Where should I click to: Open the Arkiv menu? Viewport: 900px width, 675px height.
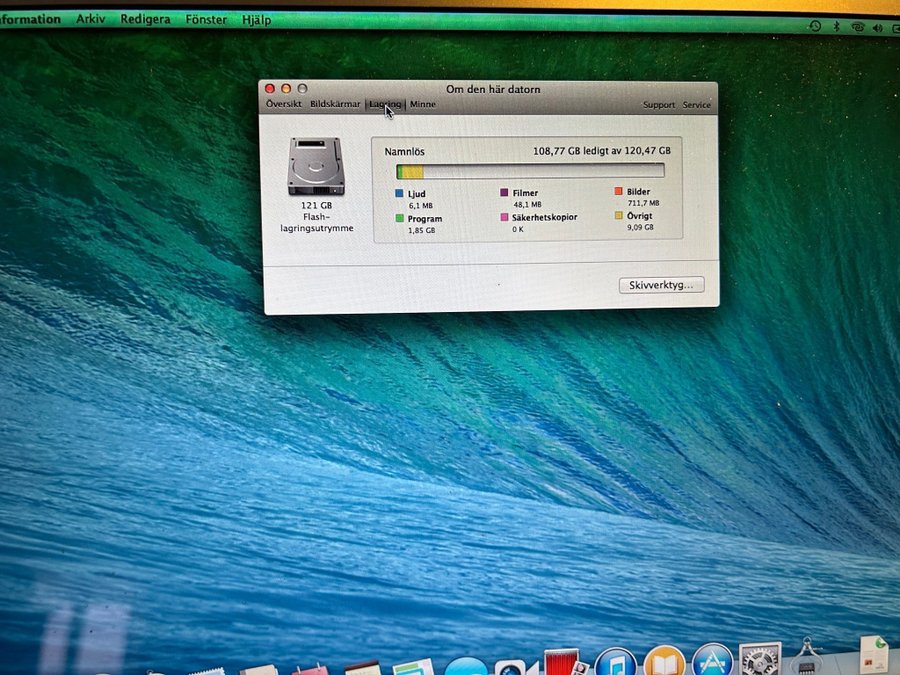pos(91,19)
